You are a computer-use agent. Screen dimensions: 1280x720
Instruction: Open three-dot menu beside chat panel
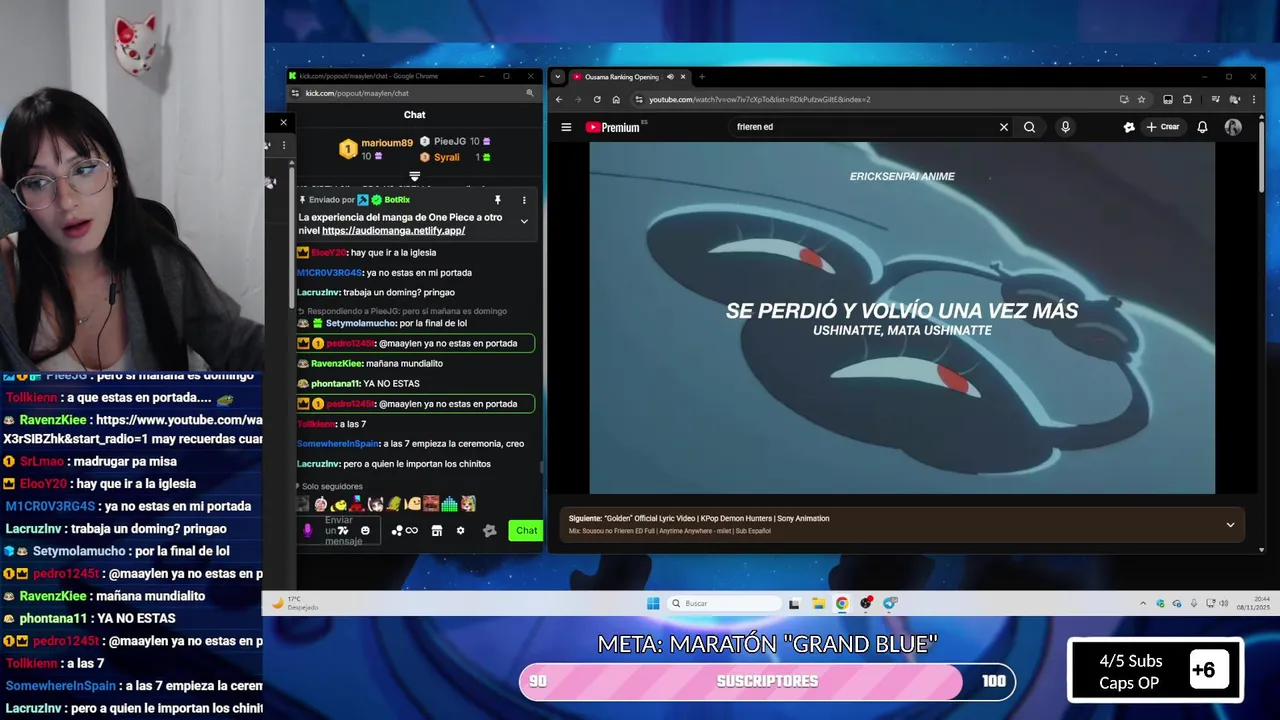coord(283,145)
